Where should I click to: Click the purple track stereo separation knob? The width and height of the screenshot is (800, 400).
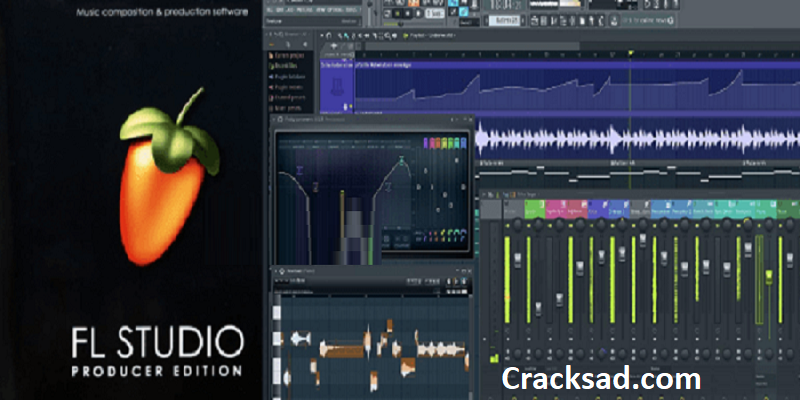click(602, 353)
